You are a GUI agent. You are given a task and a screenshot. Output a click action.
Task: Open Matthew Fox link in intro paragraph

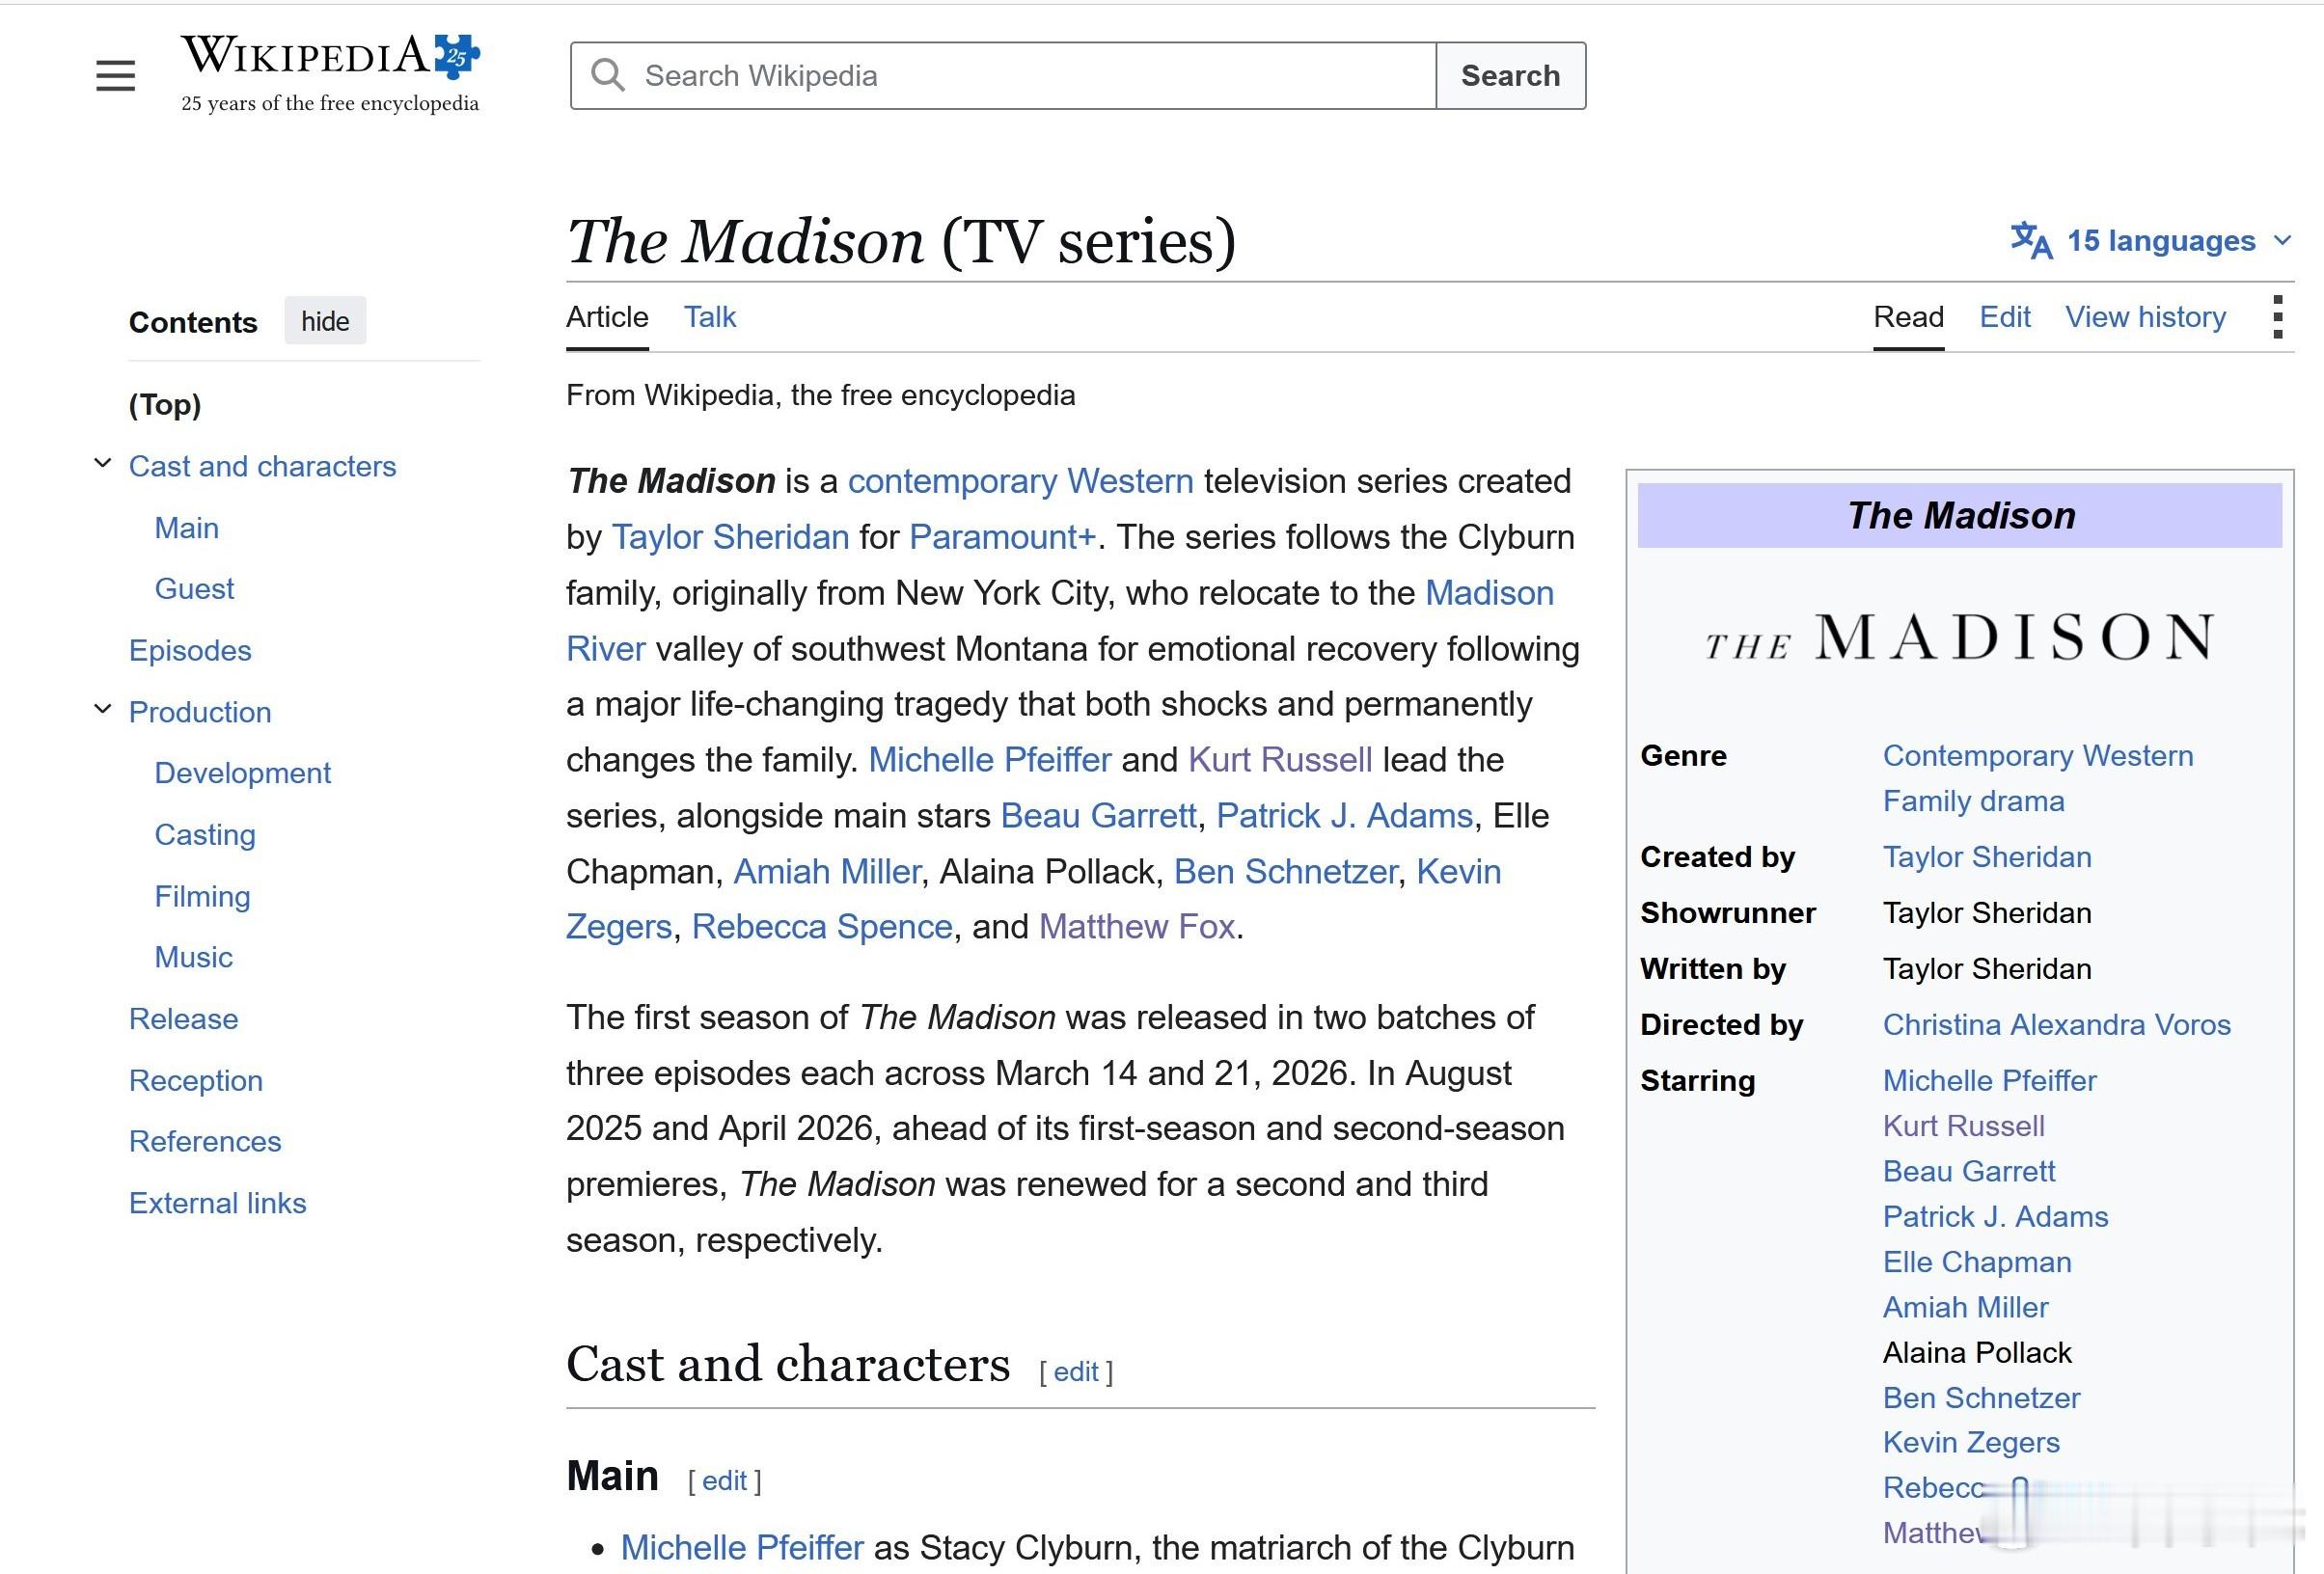(1136, 927)
